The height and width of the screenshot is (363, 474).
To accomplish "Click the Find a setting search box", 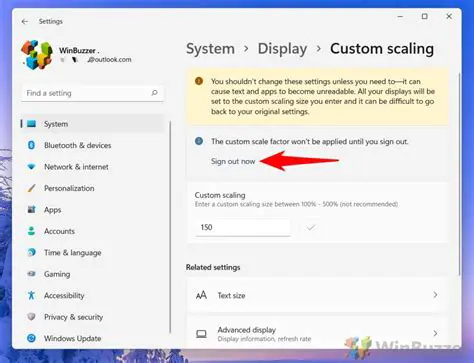I will [93, 93].
